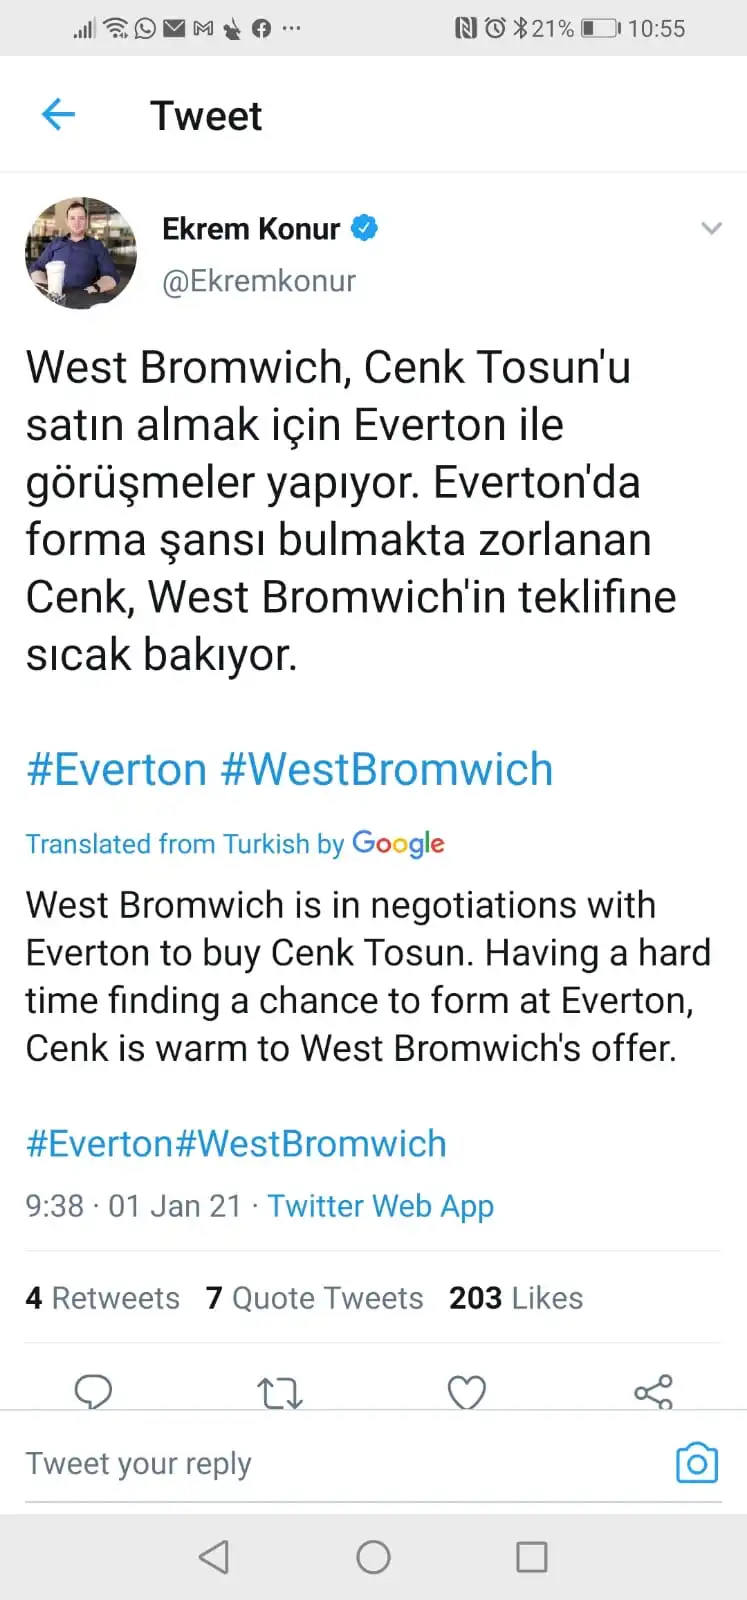Tap the #WestBromwich hashtag in original tweet
747x1600 pixels.
[386, 770]
